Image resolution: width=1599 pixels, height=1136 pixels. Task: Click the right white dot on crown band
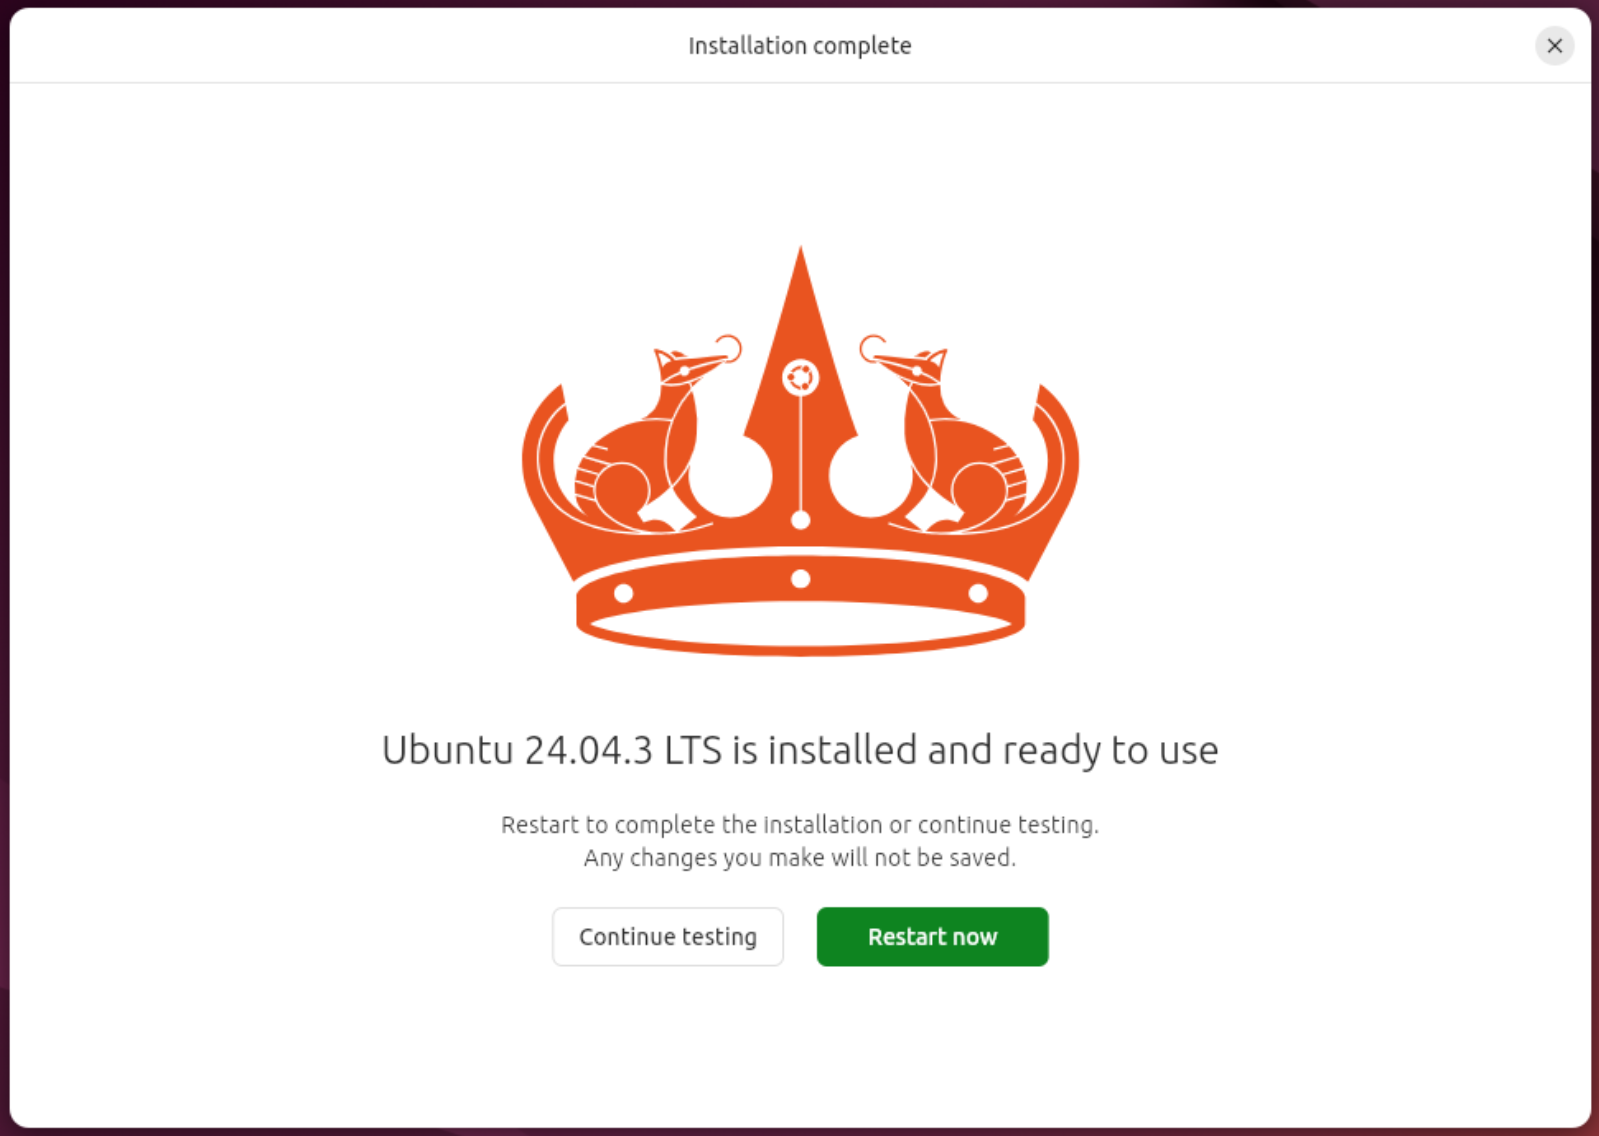978,593
